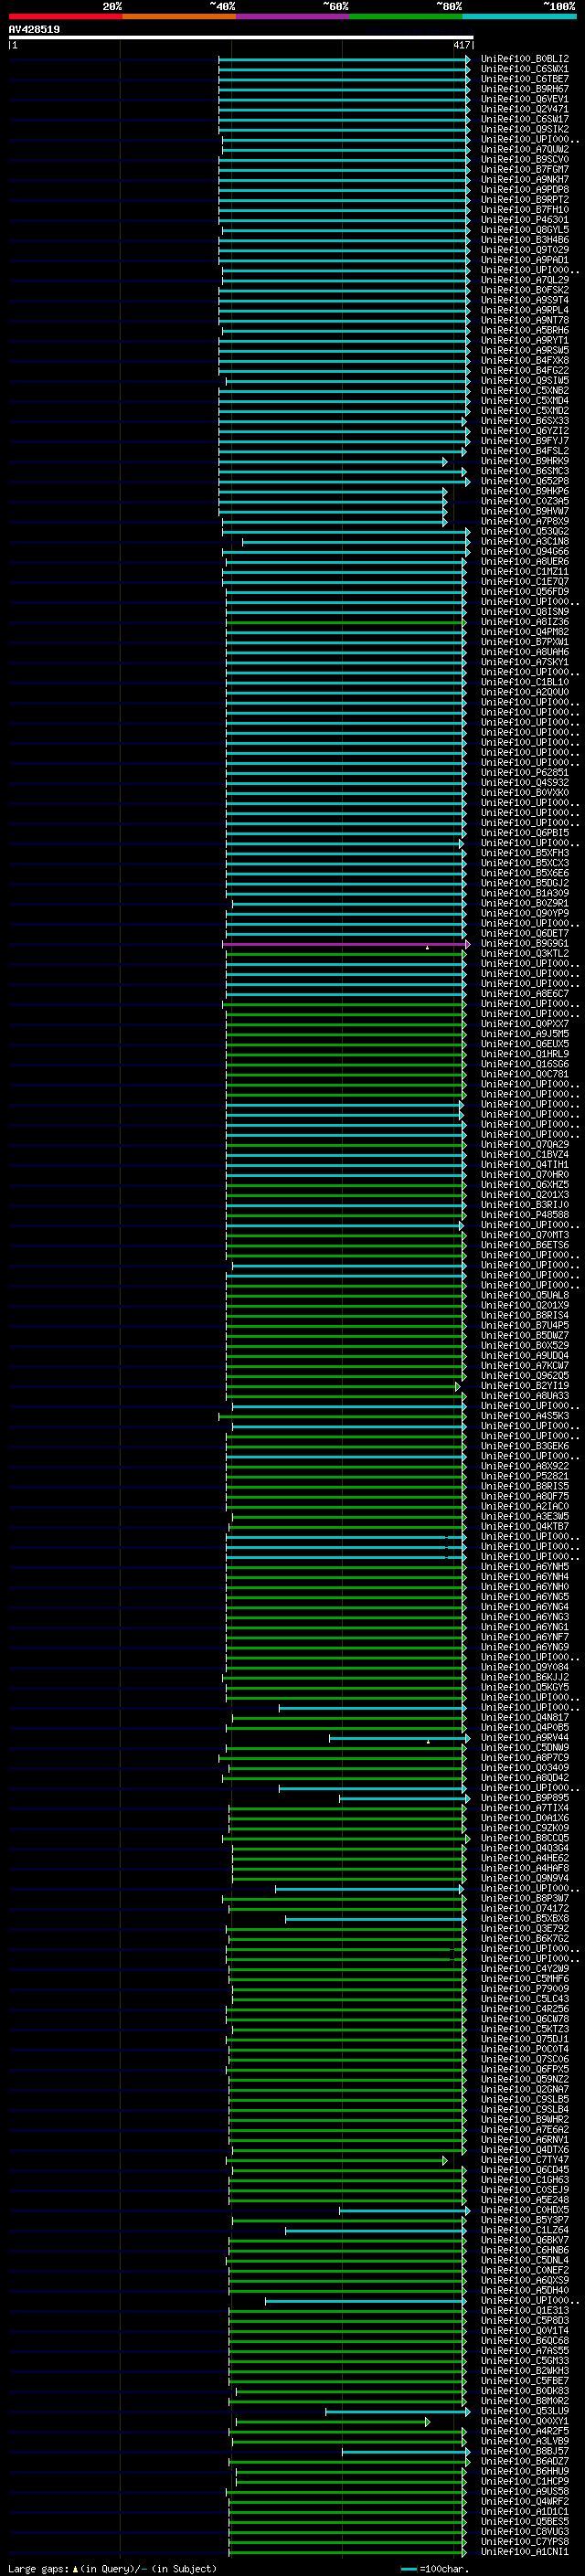Open hit UniRef100_B0BLI2
585x2576 pixels.
coord(525,59)
